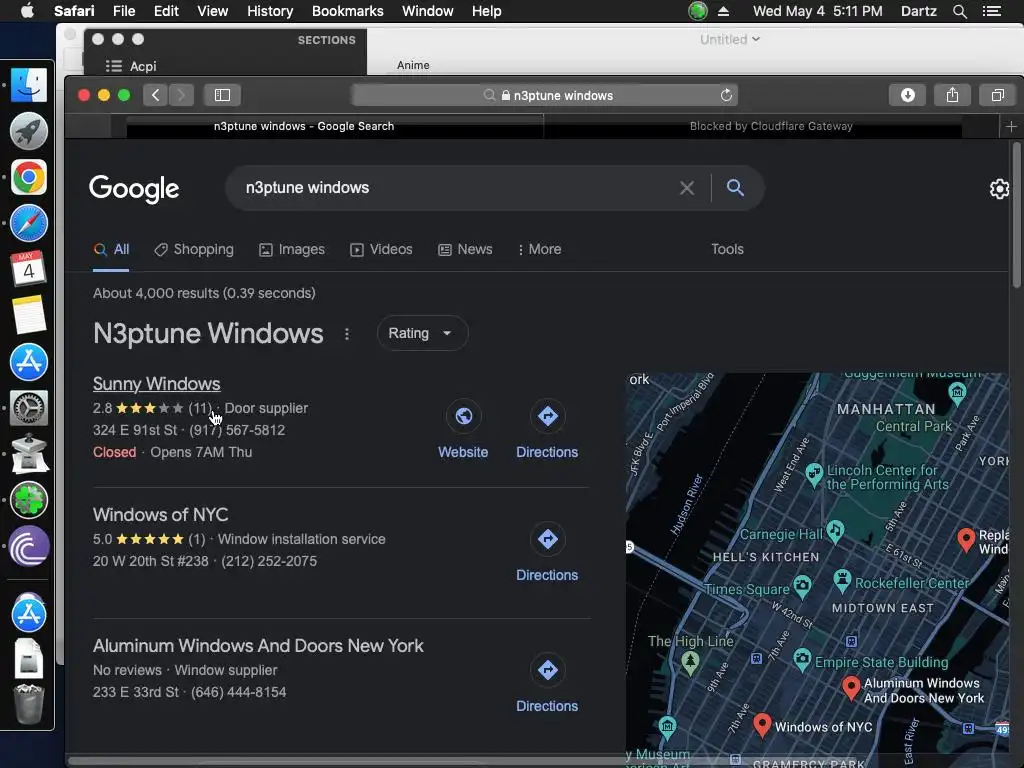The image size is (1024, 768).
Task: Open Google settings gear icon
Action: (999, 189)
